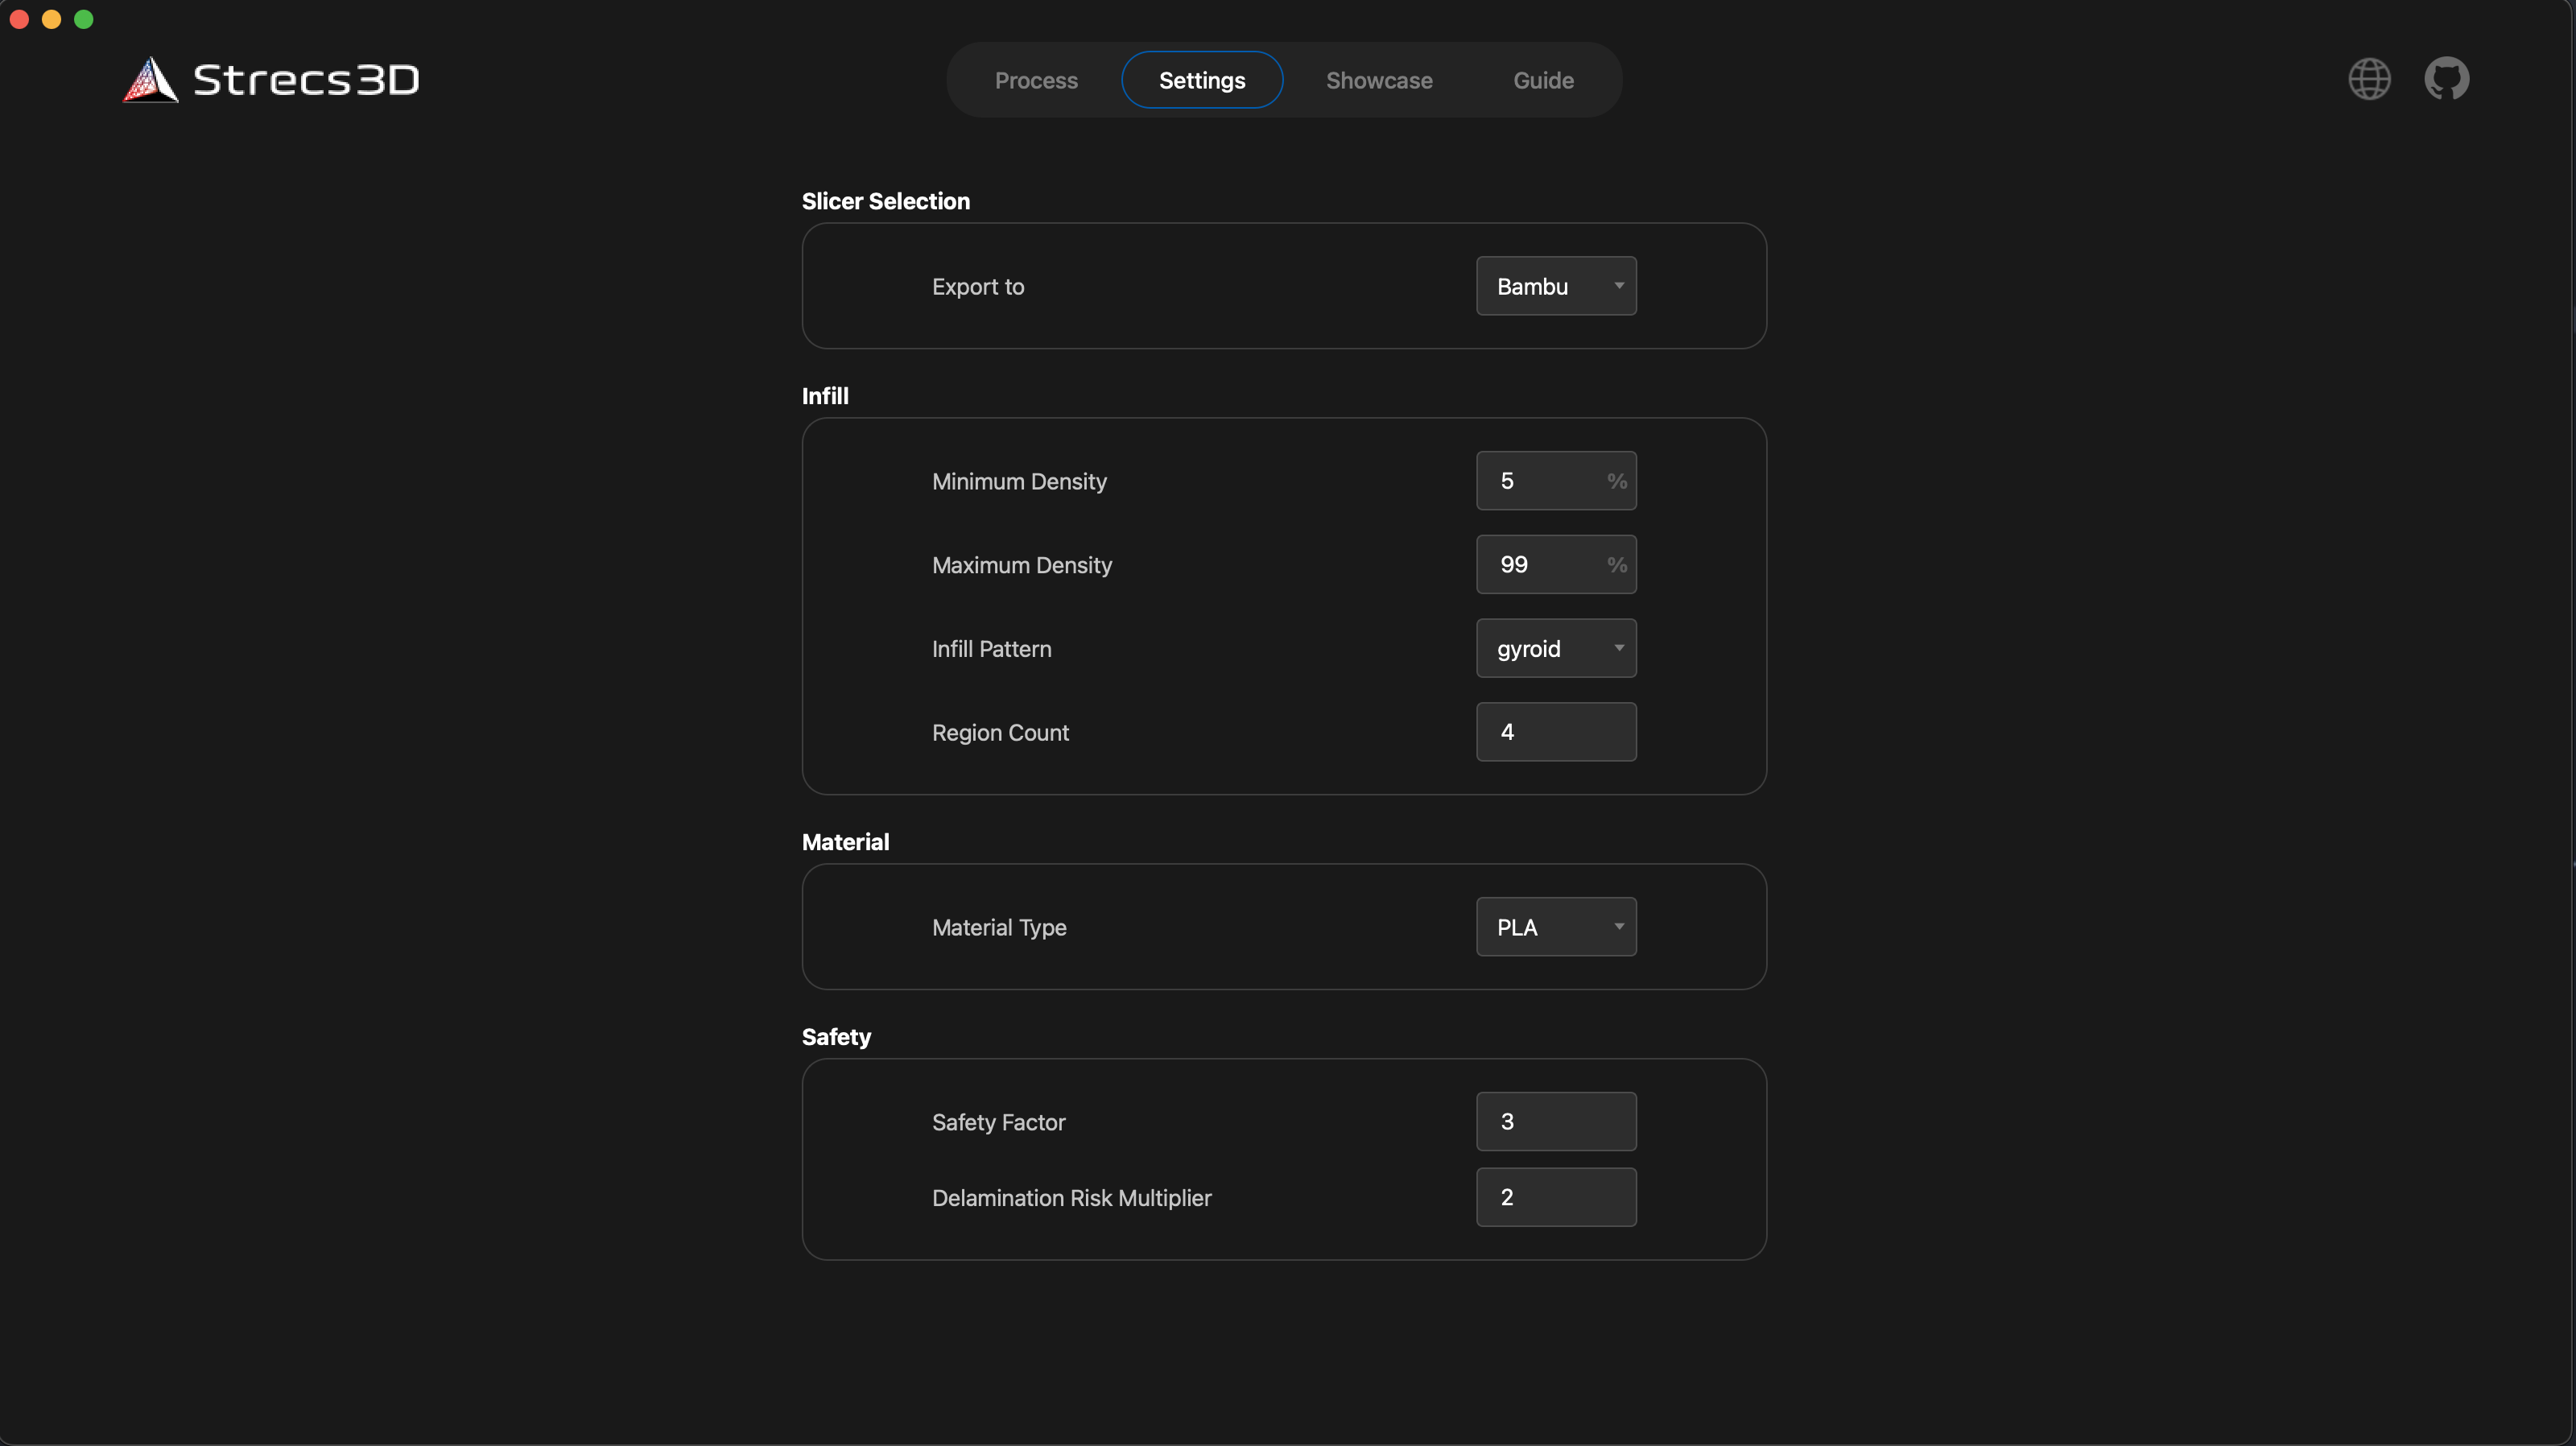This screenshot has height=1446, width=2576.
Task: Select the Region Count input
Action: coord(1555,731)
